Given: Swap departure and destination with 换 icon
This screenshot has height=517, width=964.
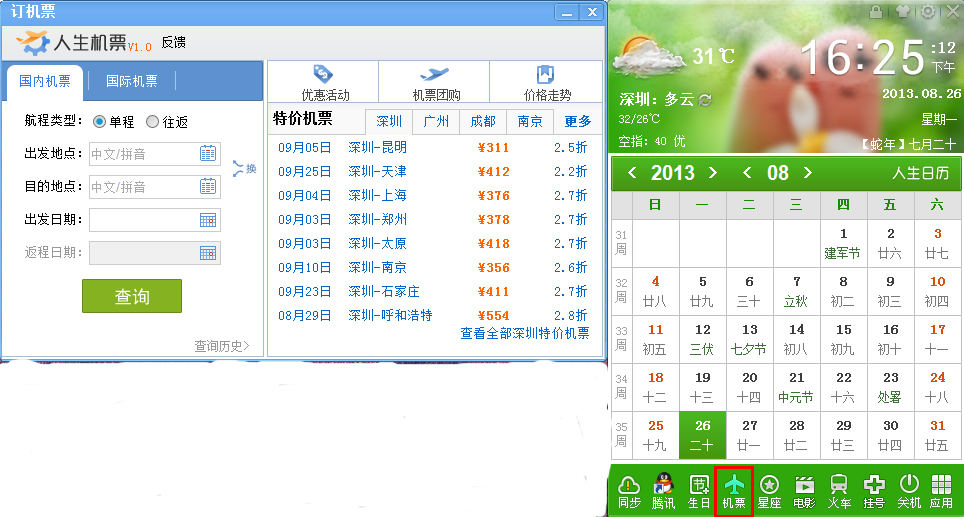Looking at the screenshot, I should [244, 168].
